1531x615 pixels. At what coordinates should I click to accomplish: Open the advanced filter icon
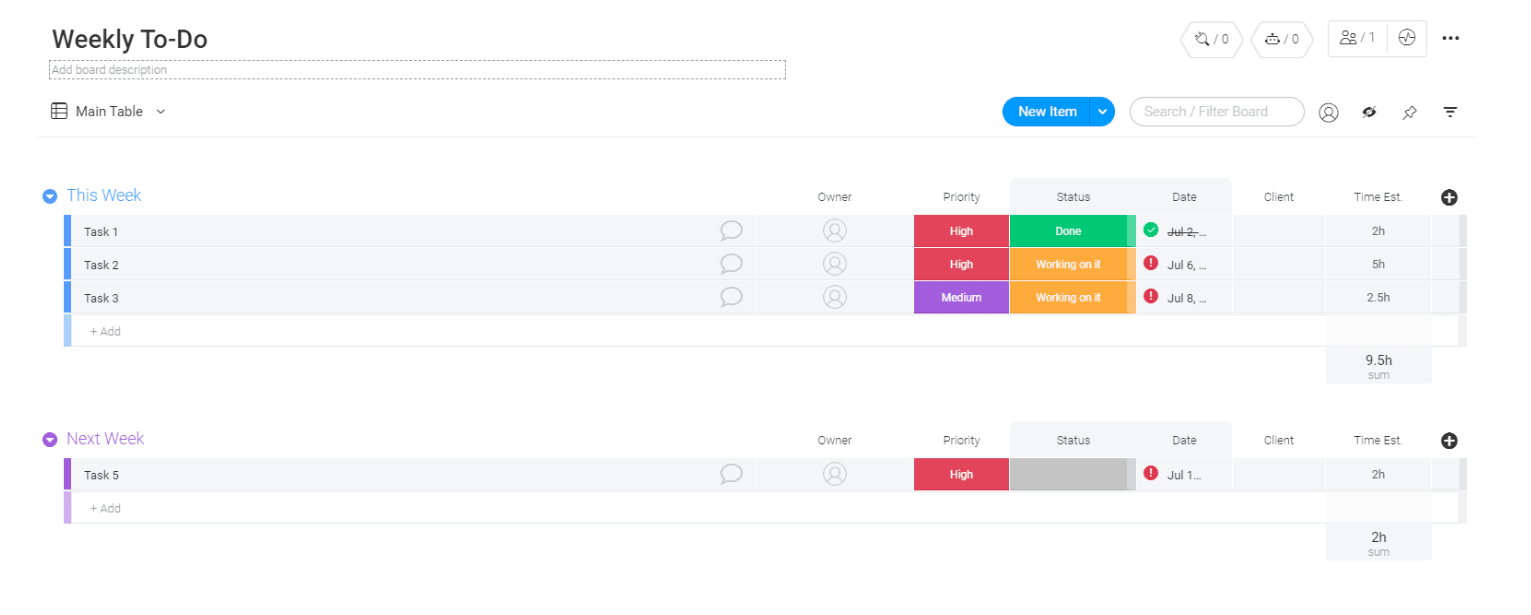coord(1450,112)
